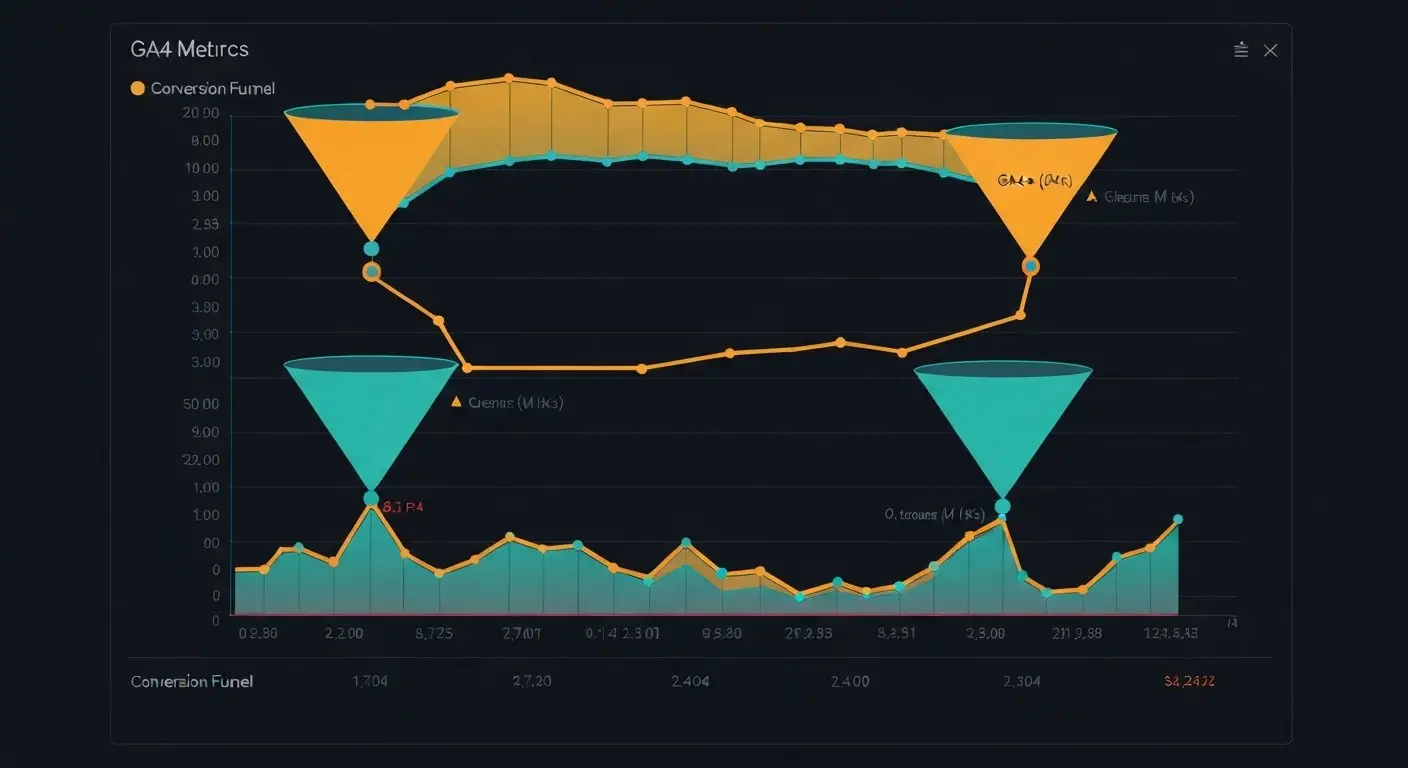Select the teal funnel above the 8.3 P4 label

(x=371, y=424)
